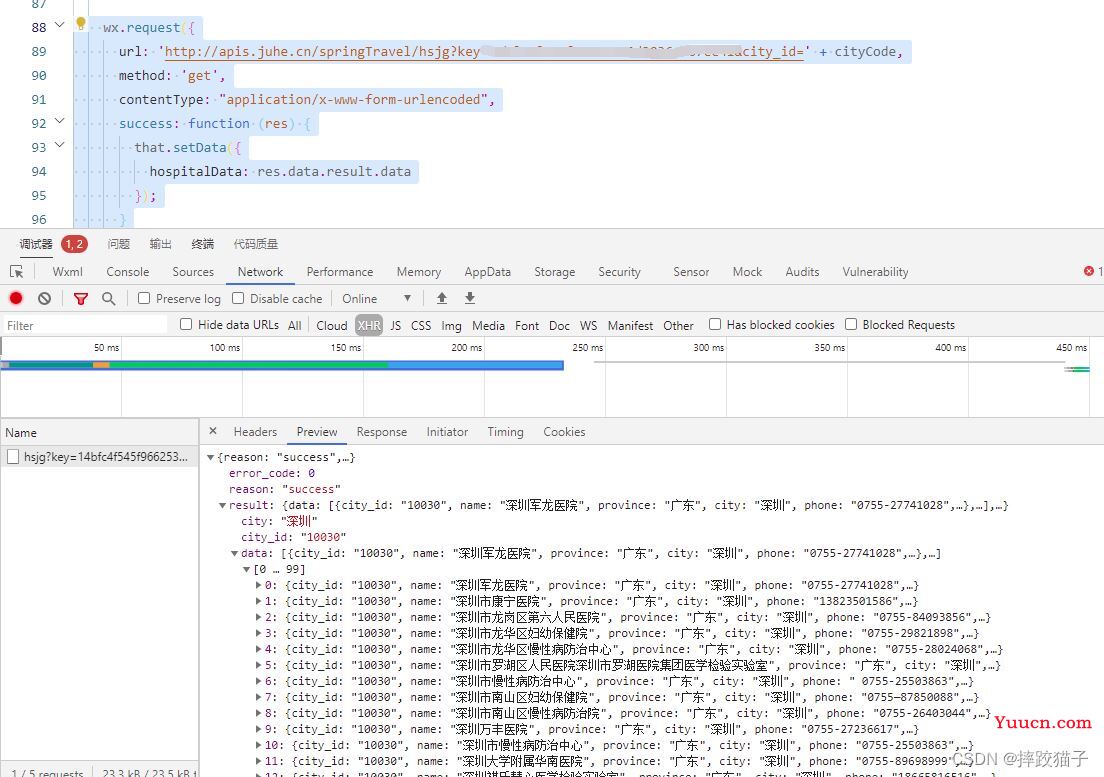1104x777 pixels.
Task: Select the Cloud request type filter
Action: coord(332,325)
